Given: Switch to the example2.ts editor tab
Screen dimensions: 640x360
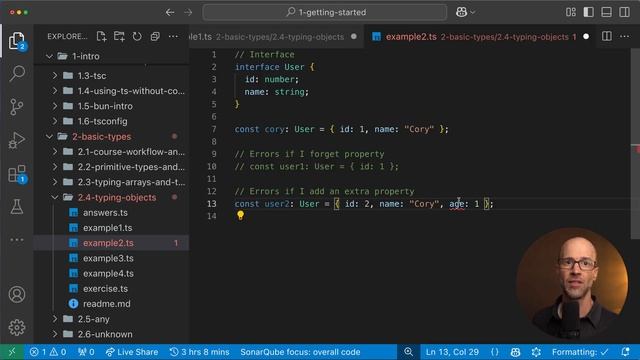Looking at the screenshot, I should tap(480, 37).
